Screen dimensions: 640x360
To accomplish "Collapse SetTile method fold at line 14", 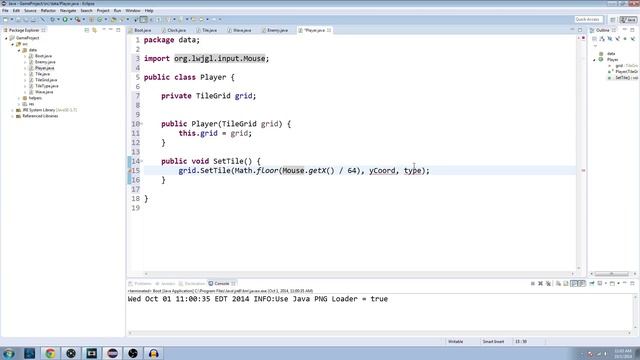I will (142, 161).
